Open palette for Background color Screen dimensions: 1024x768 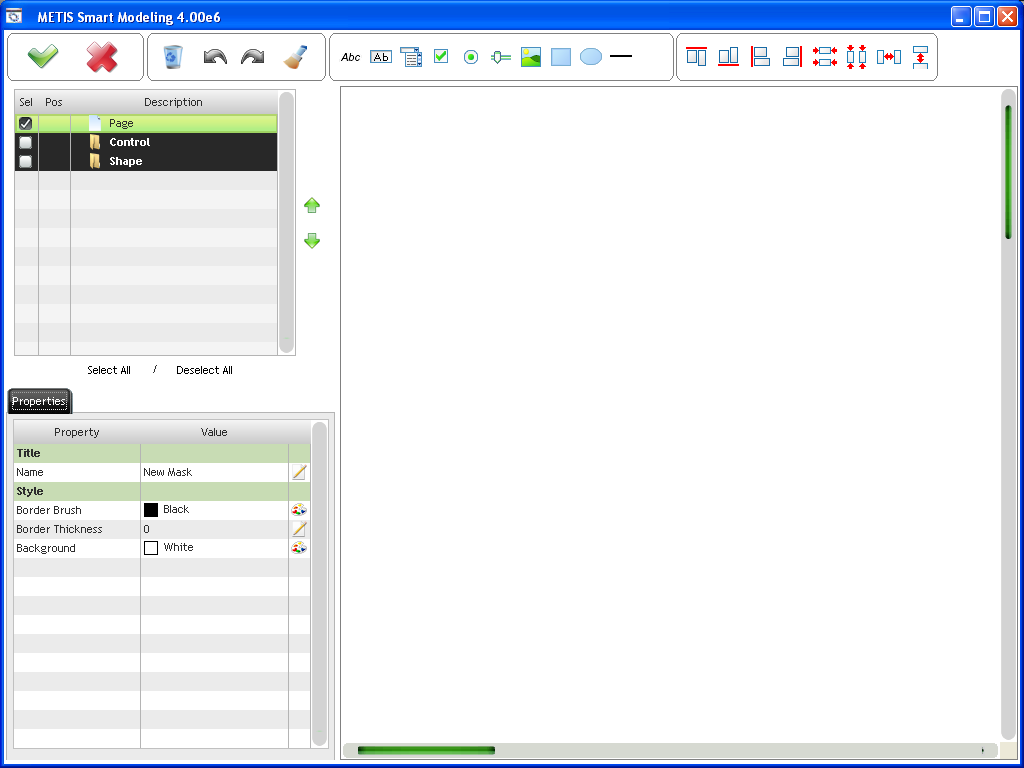[x=299, y=548]
